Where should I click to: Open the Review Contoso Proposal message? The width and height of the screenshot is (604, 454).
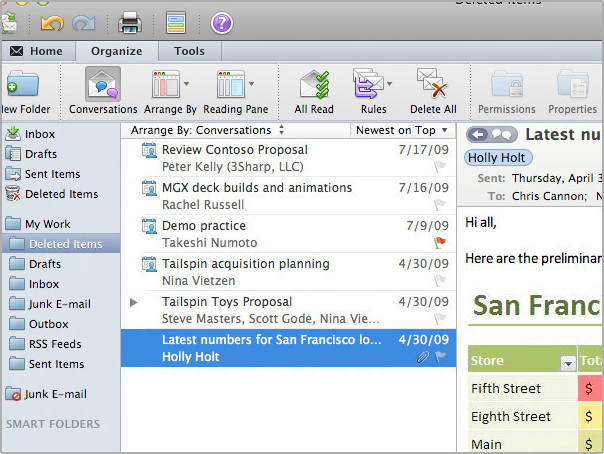(288, 158)
